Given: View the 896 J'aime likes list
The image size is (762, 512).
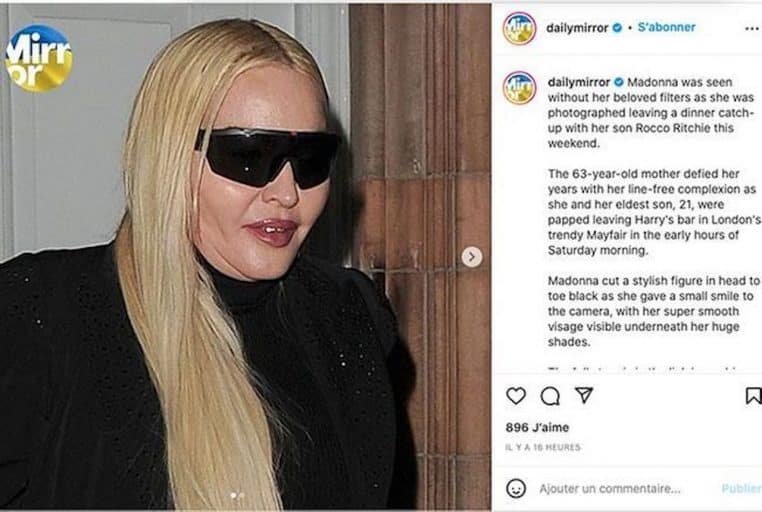Looking at the screenshot, I should pyautogui.click(x=537, y=427).
